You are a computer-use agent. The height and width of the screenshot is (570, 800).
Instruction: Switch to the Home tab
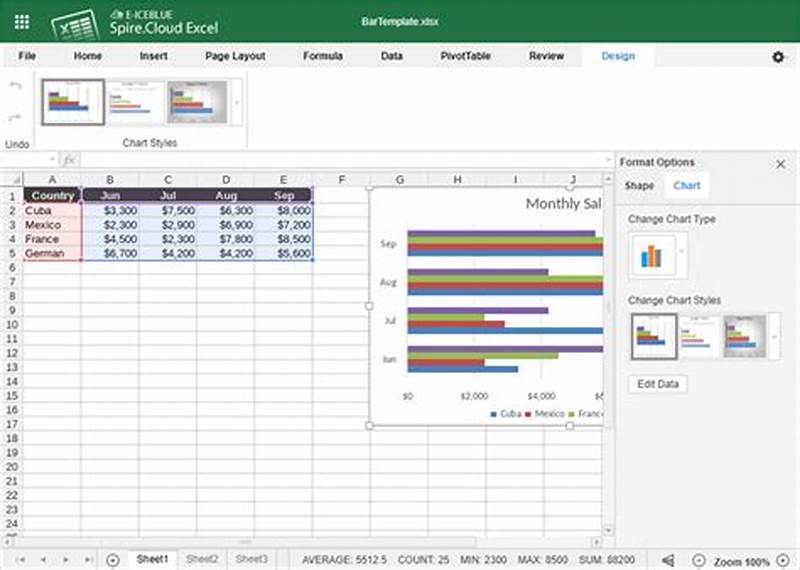[88, 56]
